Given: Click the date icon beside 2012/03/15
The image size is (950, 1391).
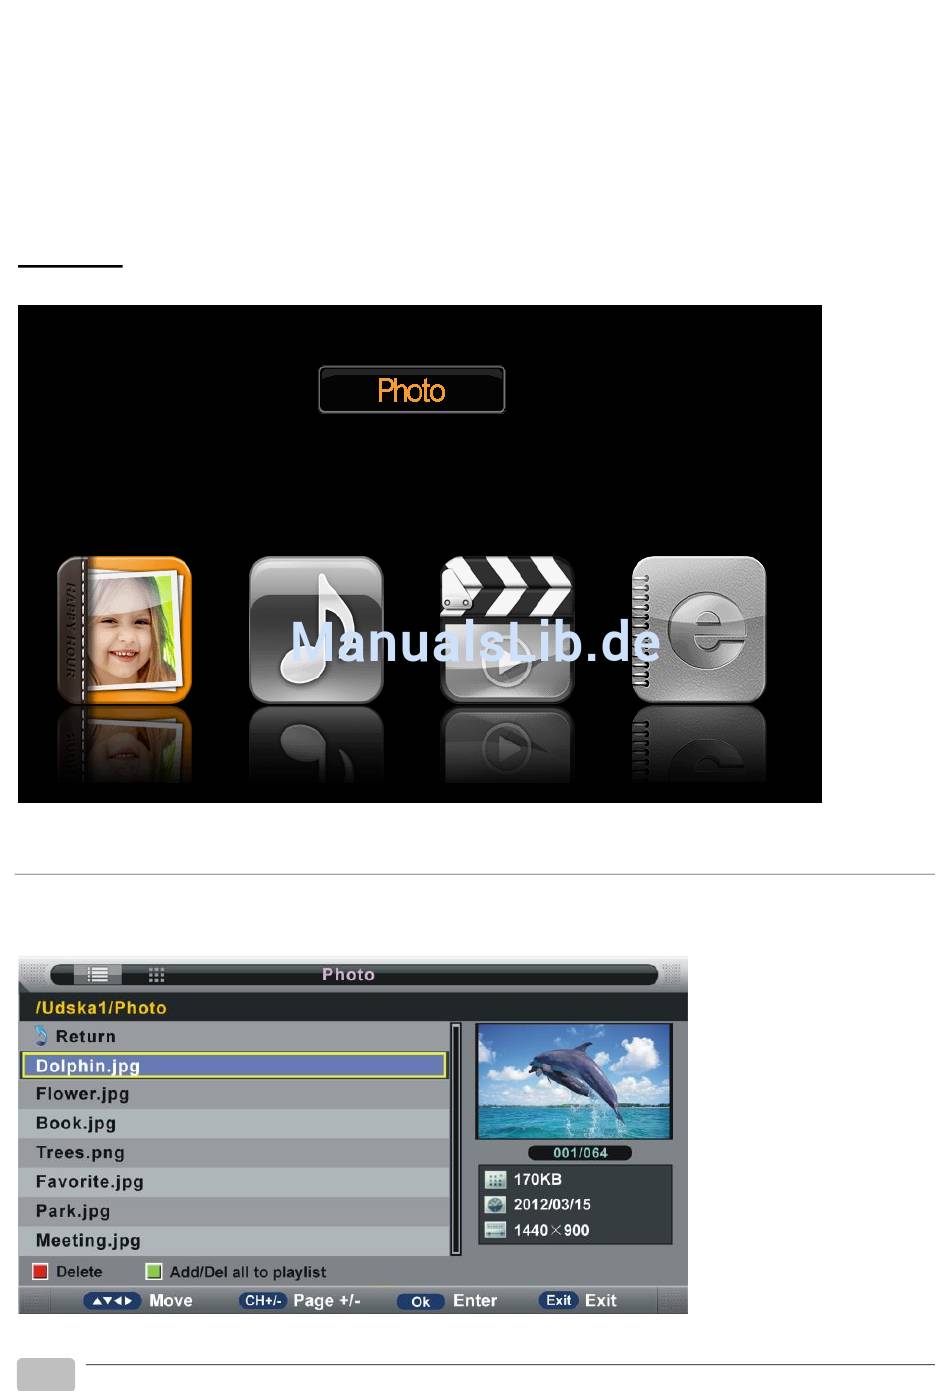Looking at the screenshot, I should pos(495,1205).
